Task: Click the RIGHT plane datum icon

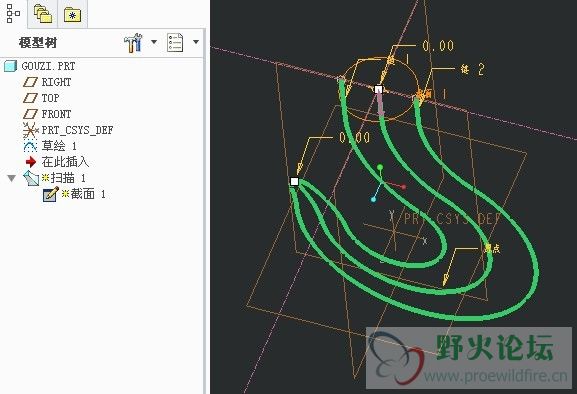Action: coord(30,82)
